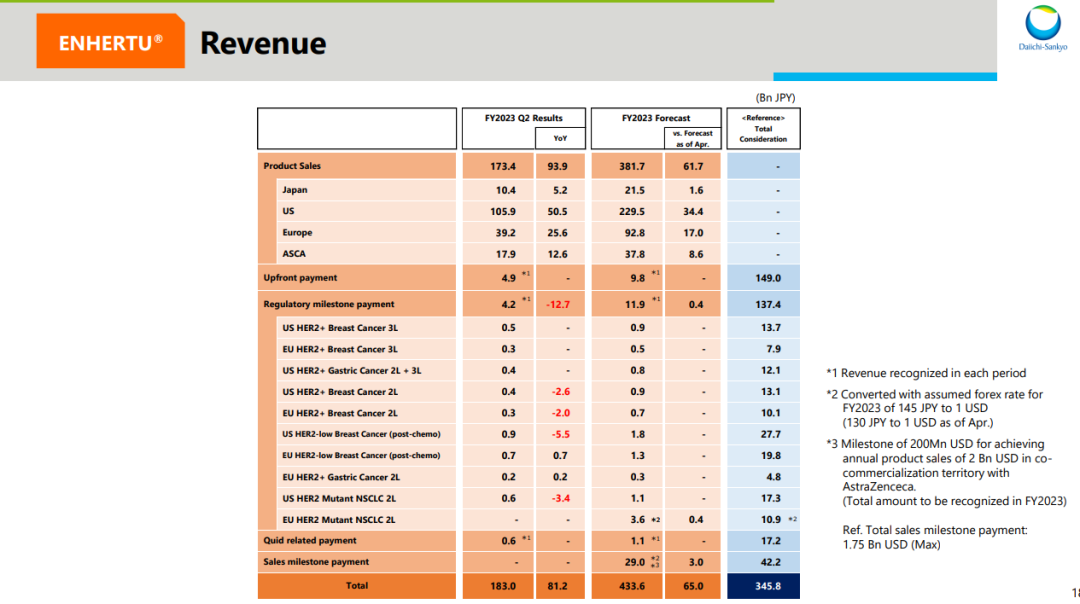Click the orange ENHERTU badge
Screen dimensions: 1080x604
(x=110, y=42)
